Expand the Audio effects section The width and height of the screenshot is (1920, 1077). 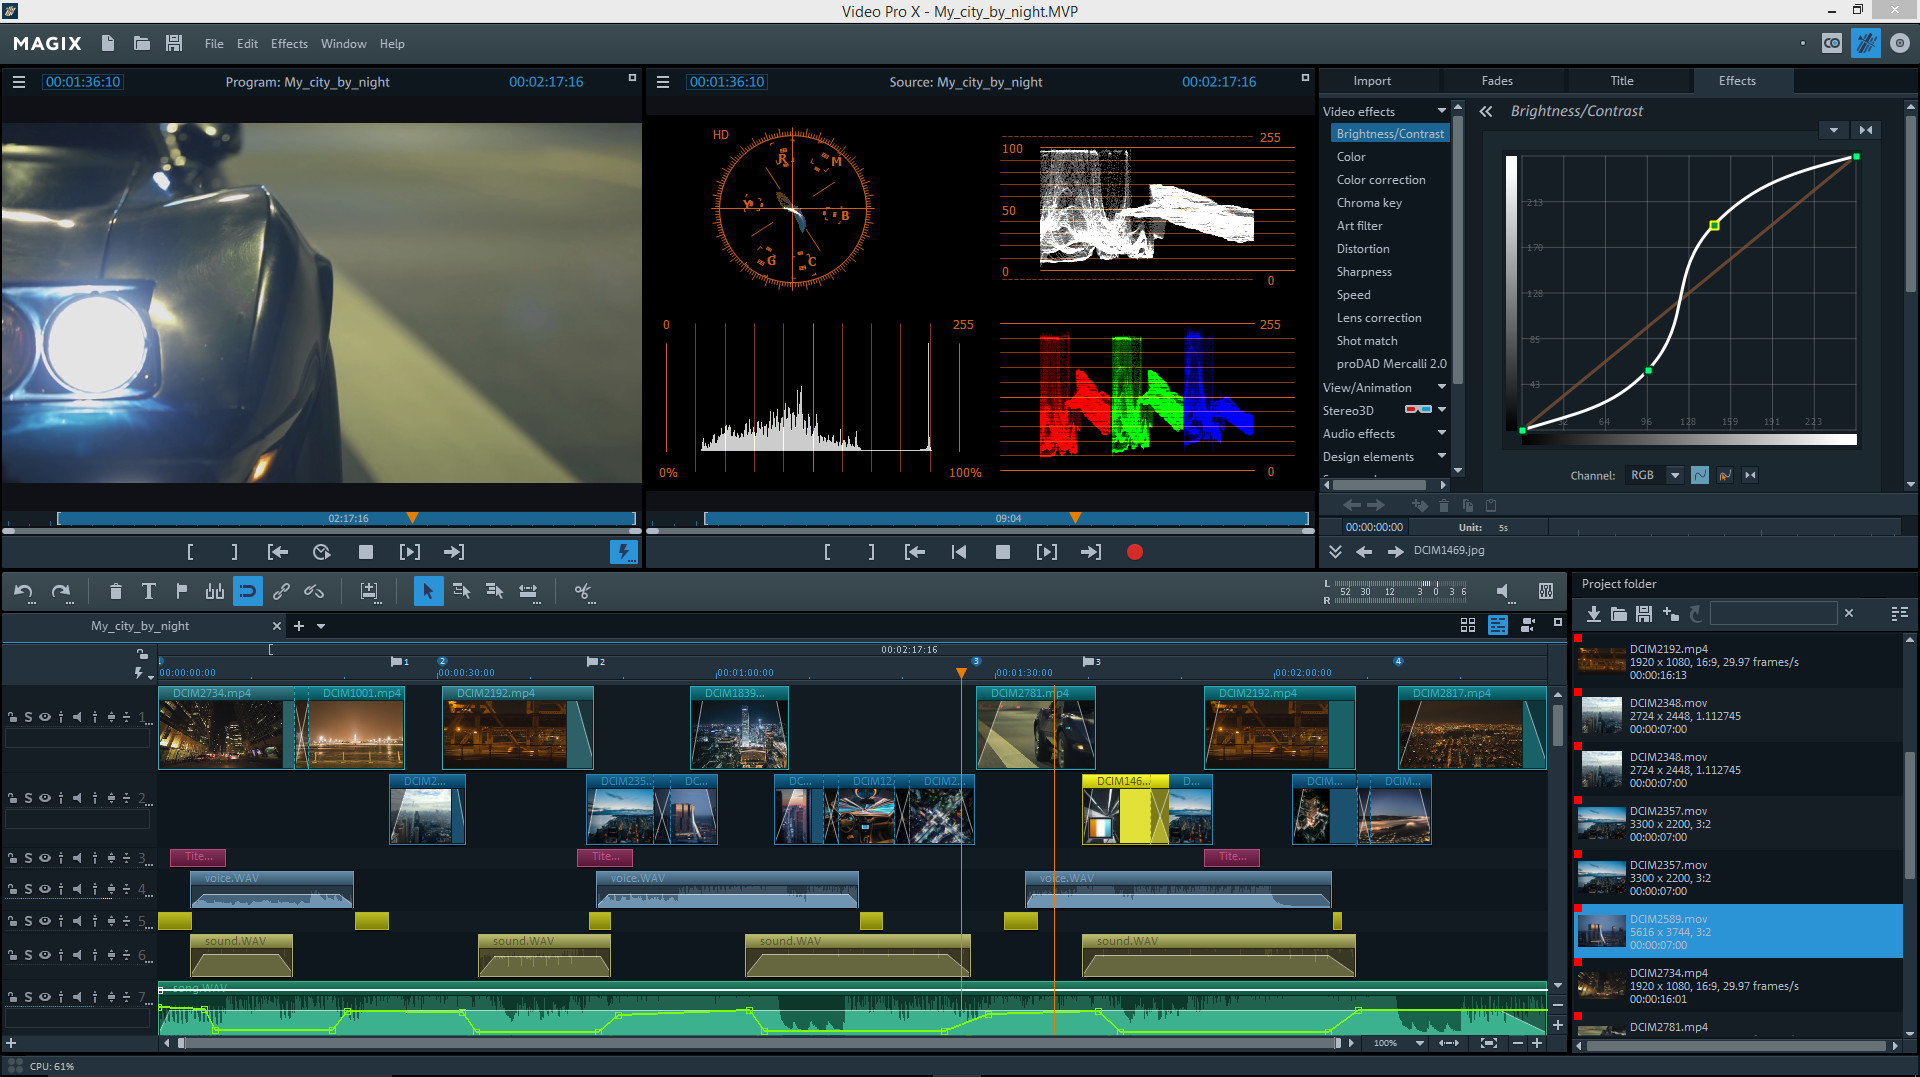click(x=1440, y=433)
